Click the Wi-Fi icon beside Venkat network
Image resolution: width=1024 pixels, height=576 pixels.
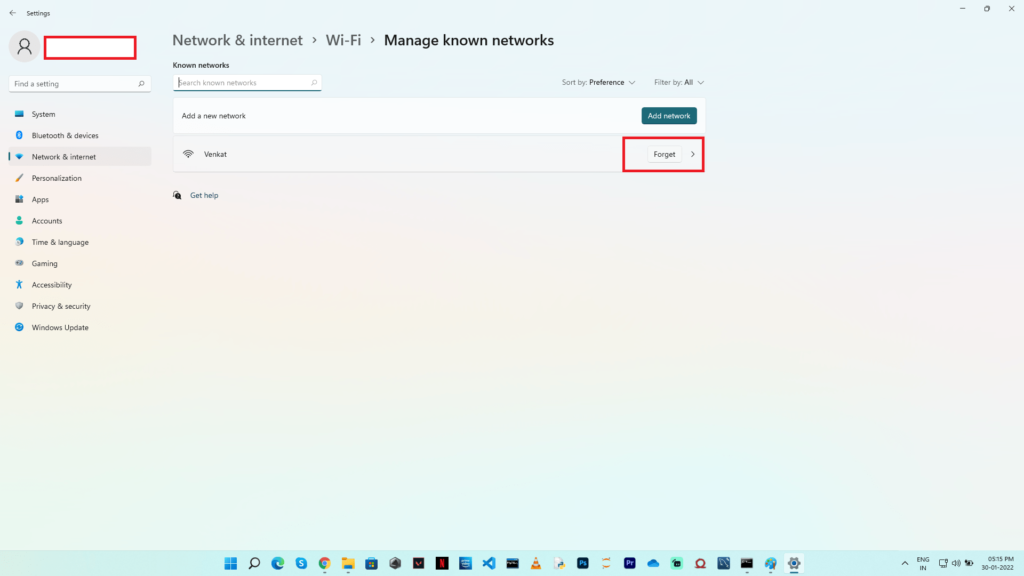pyautogui.click(x=188, y=154)
